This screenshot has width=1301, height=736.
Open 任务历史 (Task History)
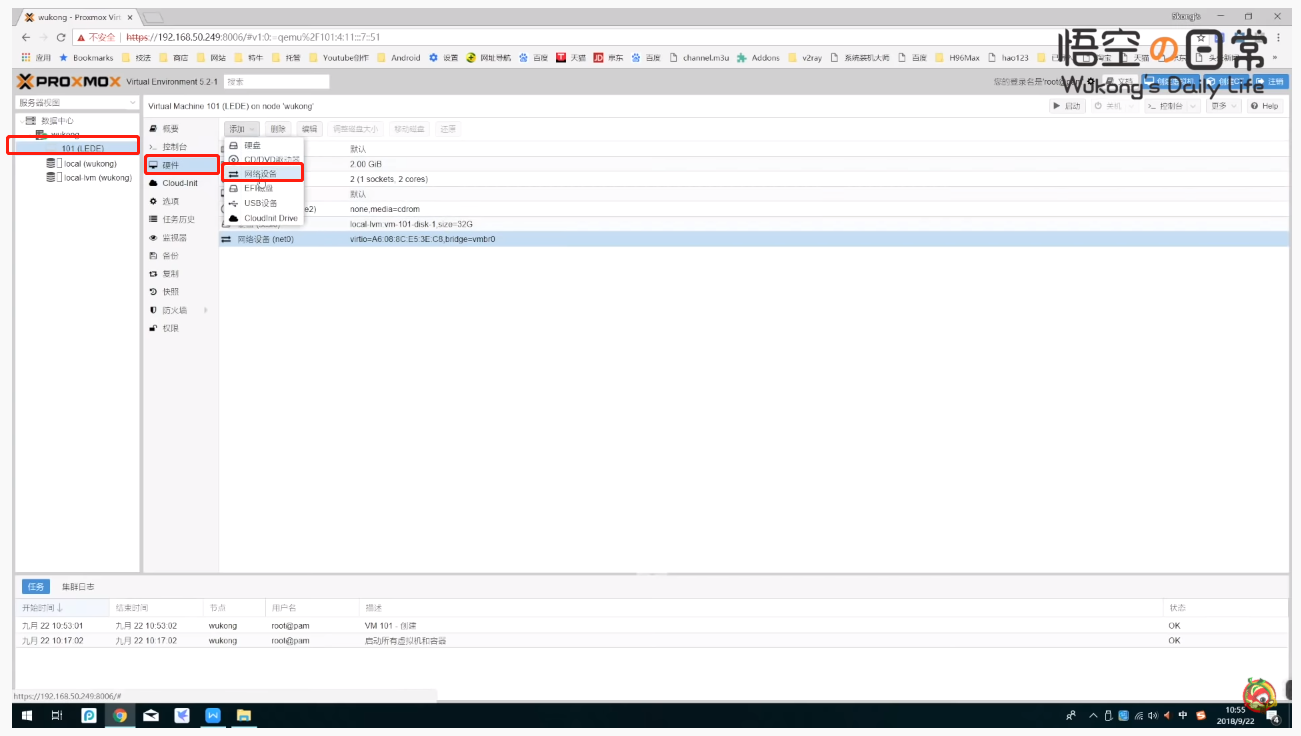coord(180,219)
